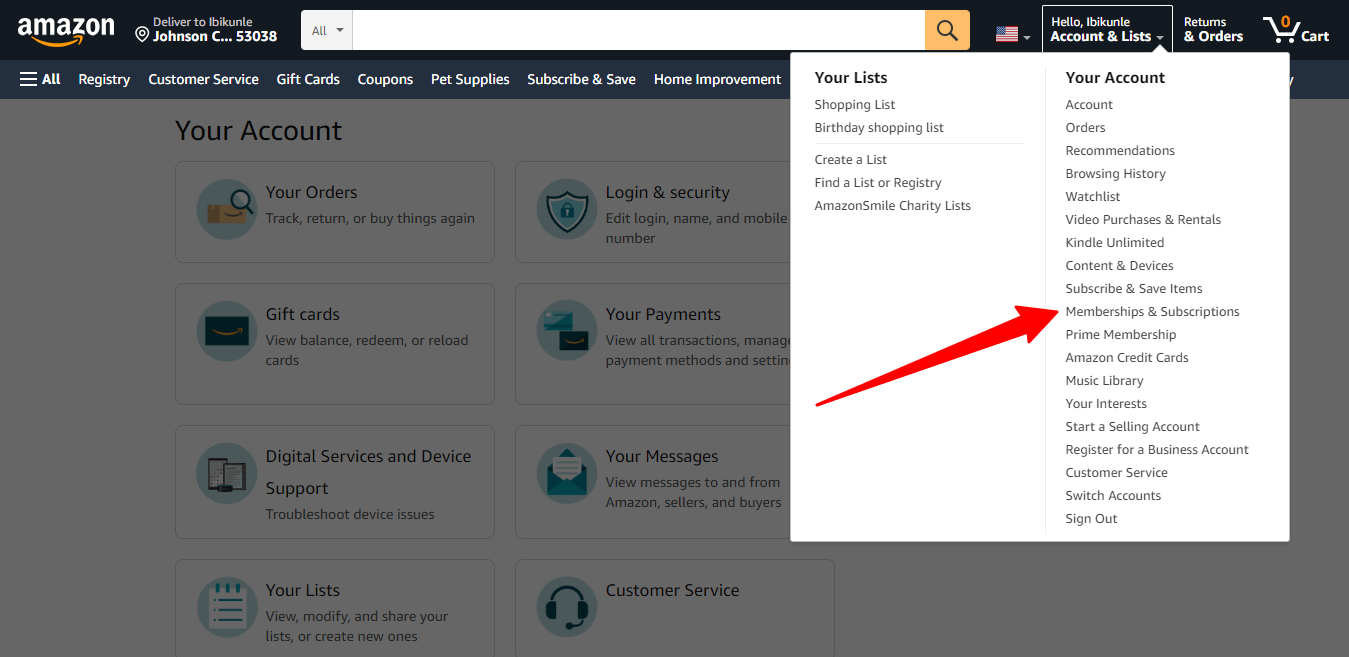Open Your Interests menu entry
Screen dimensions: 1349x657
coord(1106,404)
